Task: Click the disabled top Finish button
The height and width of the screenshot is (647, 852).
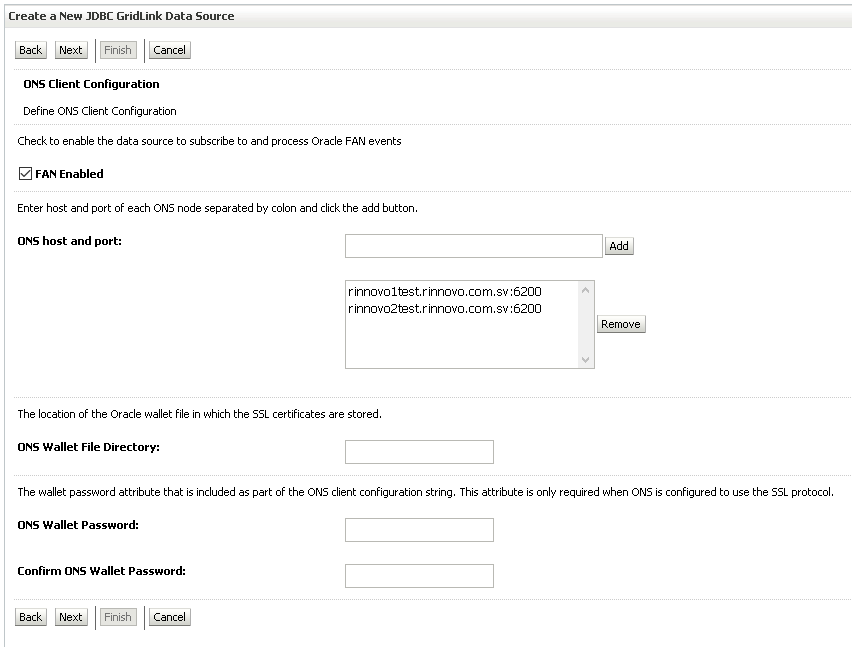Action: (118, 50)
